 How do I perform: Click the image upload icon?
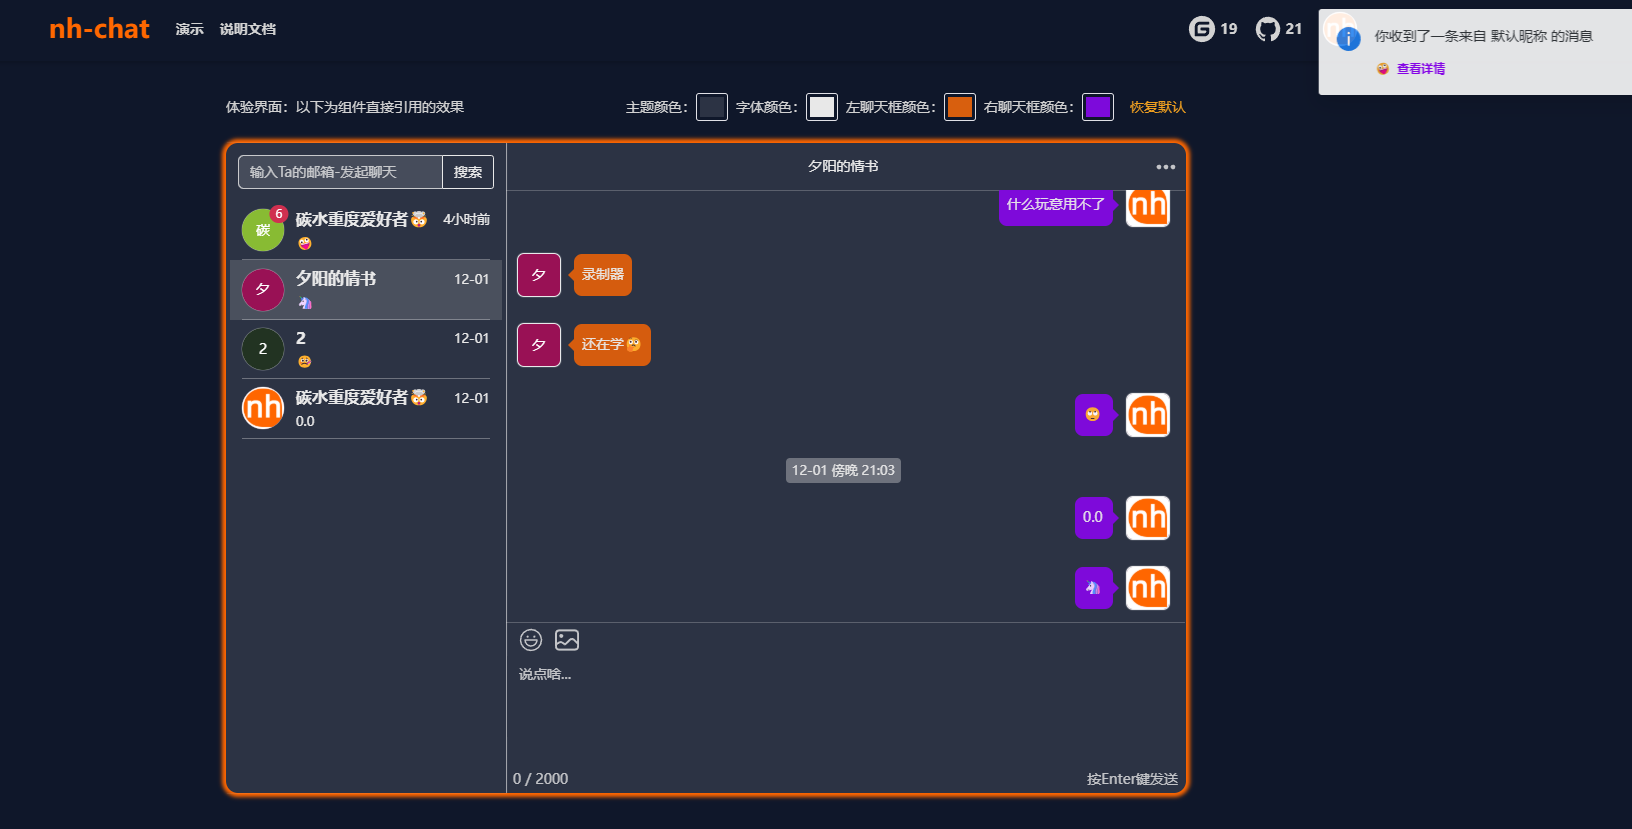[x=567, y=640]
